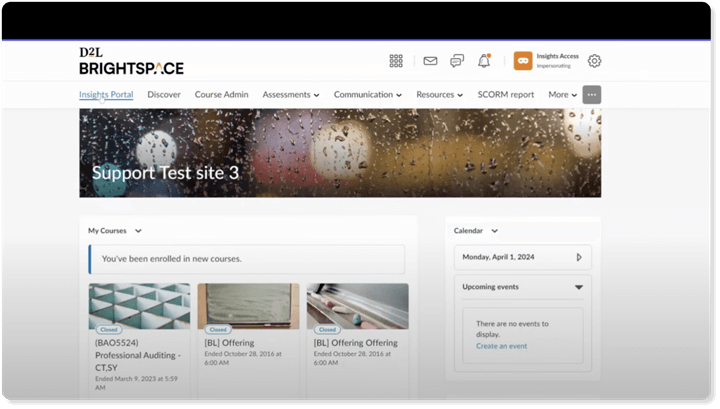
Task: Collapse the Upcoming events section
Action: (x=579, y=287)
